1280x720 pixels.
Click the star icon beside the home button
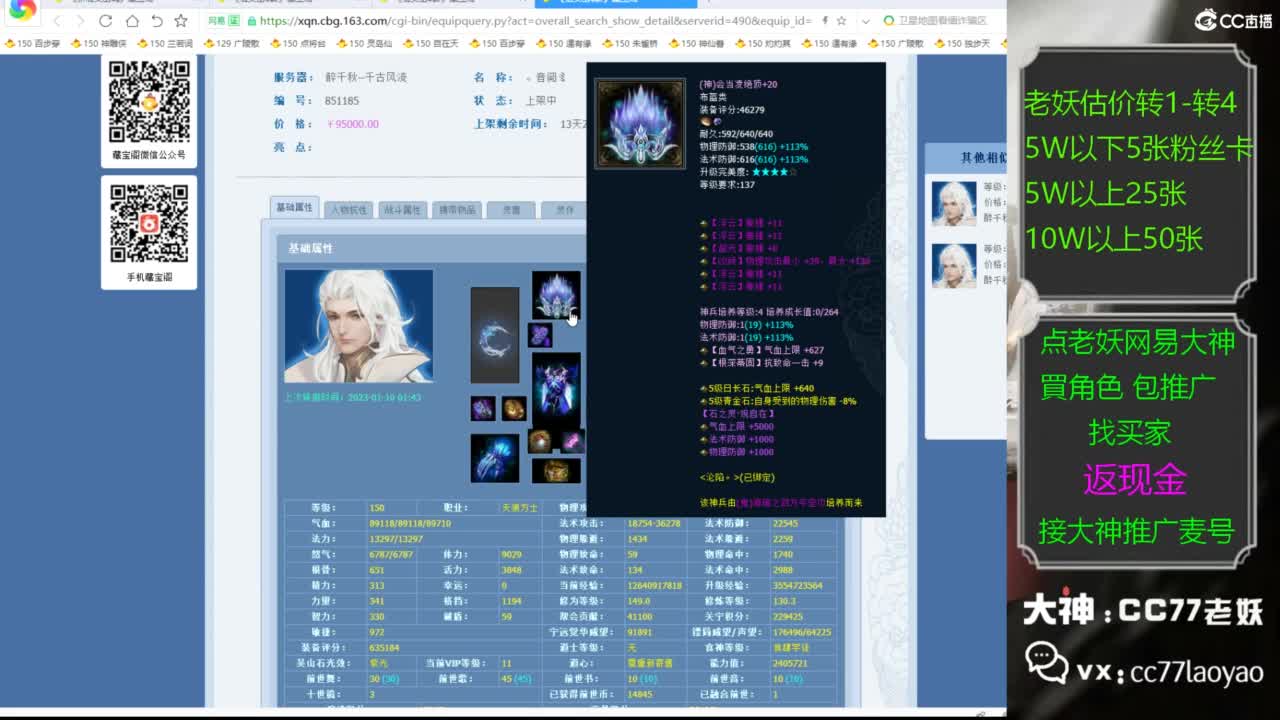click(x=181, y=21)
